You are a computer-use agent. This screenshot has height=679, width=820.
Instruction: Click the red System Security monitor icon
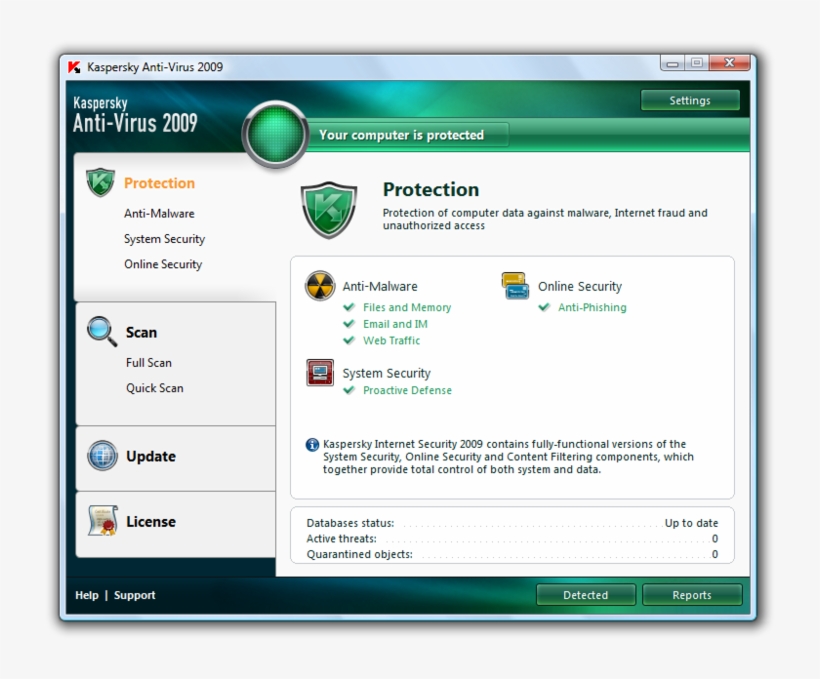(320, 373)
